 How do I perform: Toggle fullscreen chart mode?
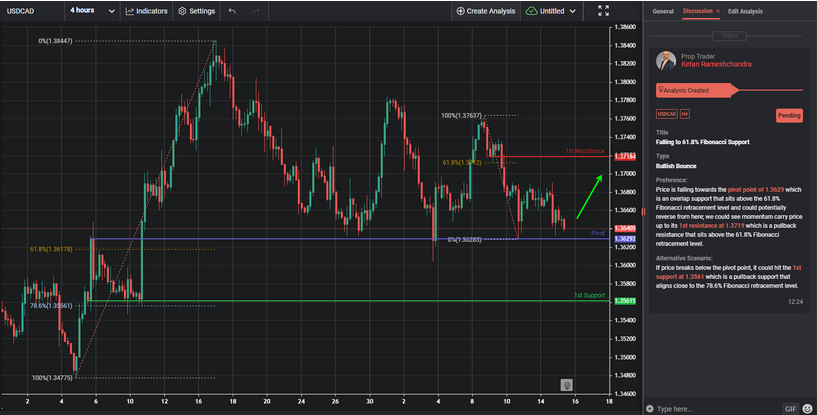[603, 11]
